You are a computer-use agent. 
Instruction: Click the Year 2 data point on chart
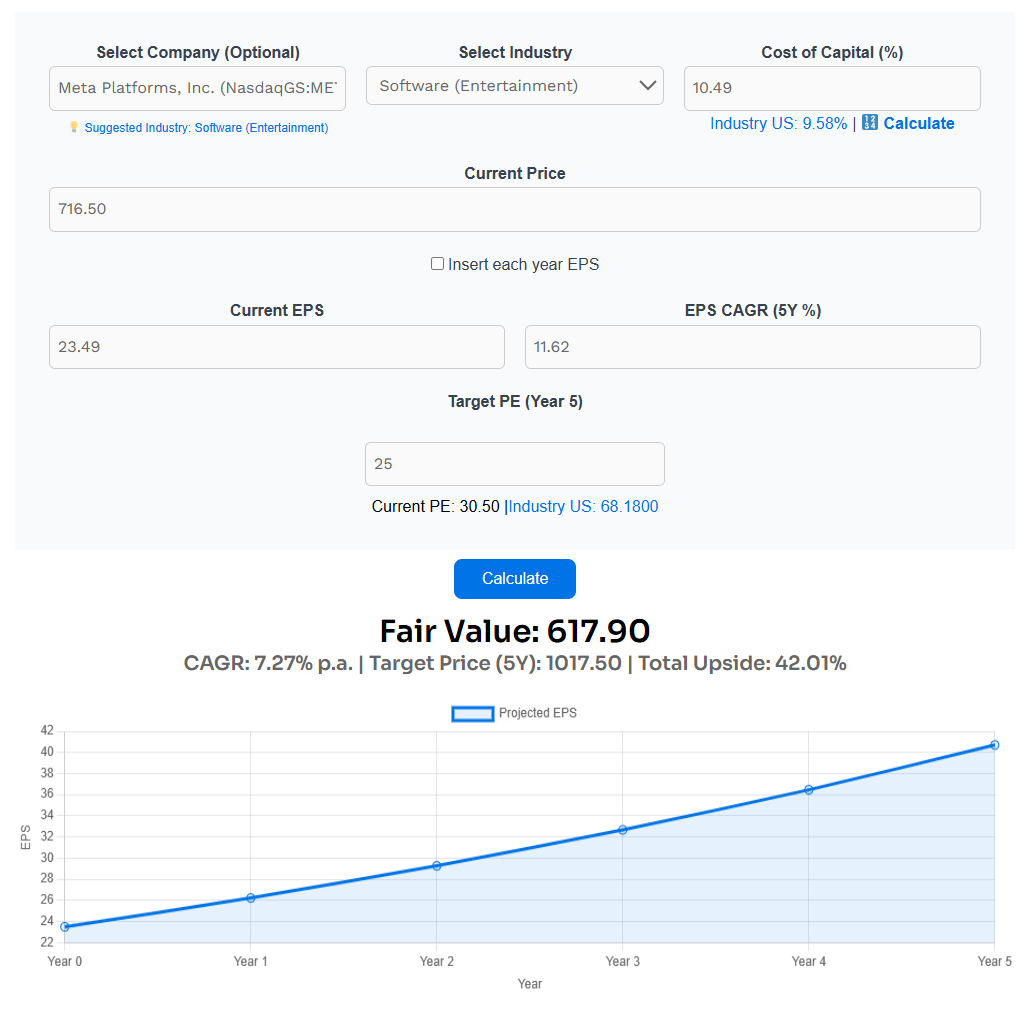[437, 865]
